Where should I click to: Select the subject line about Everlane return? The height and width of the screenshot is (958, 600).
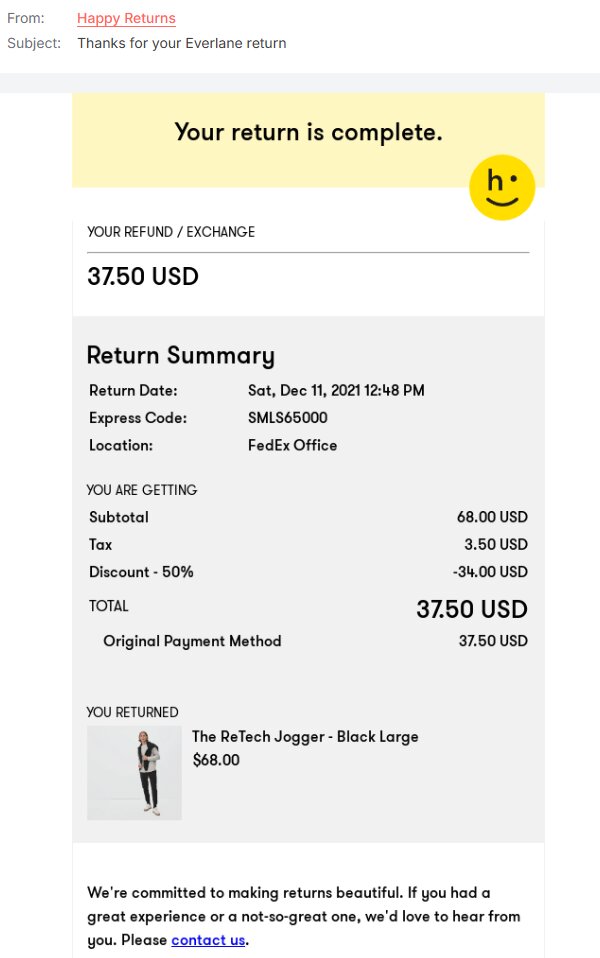point(181,43)
